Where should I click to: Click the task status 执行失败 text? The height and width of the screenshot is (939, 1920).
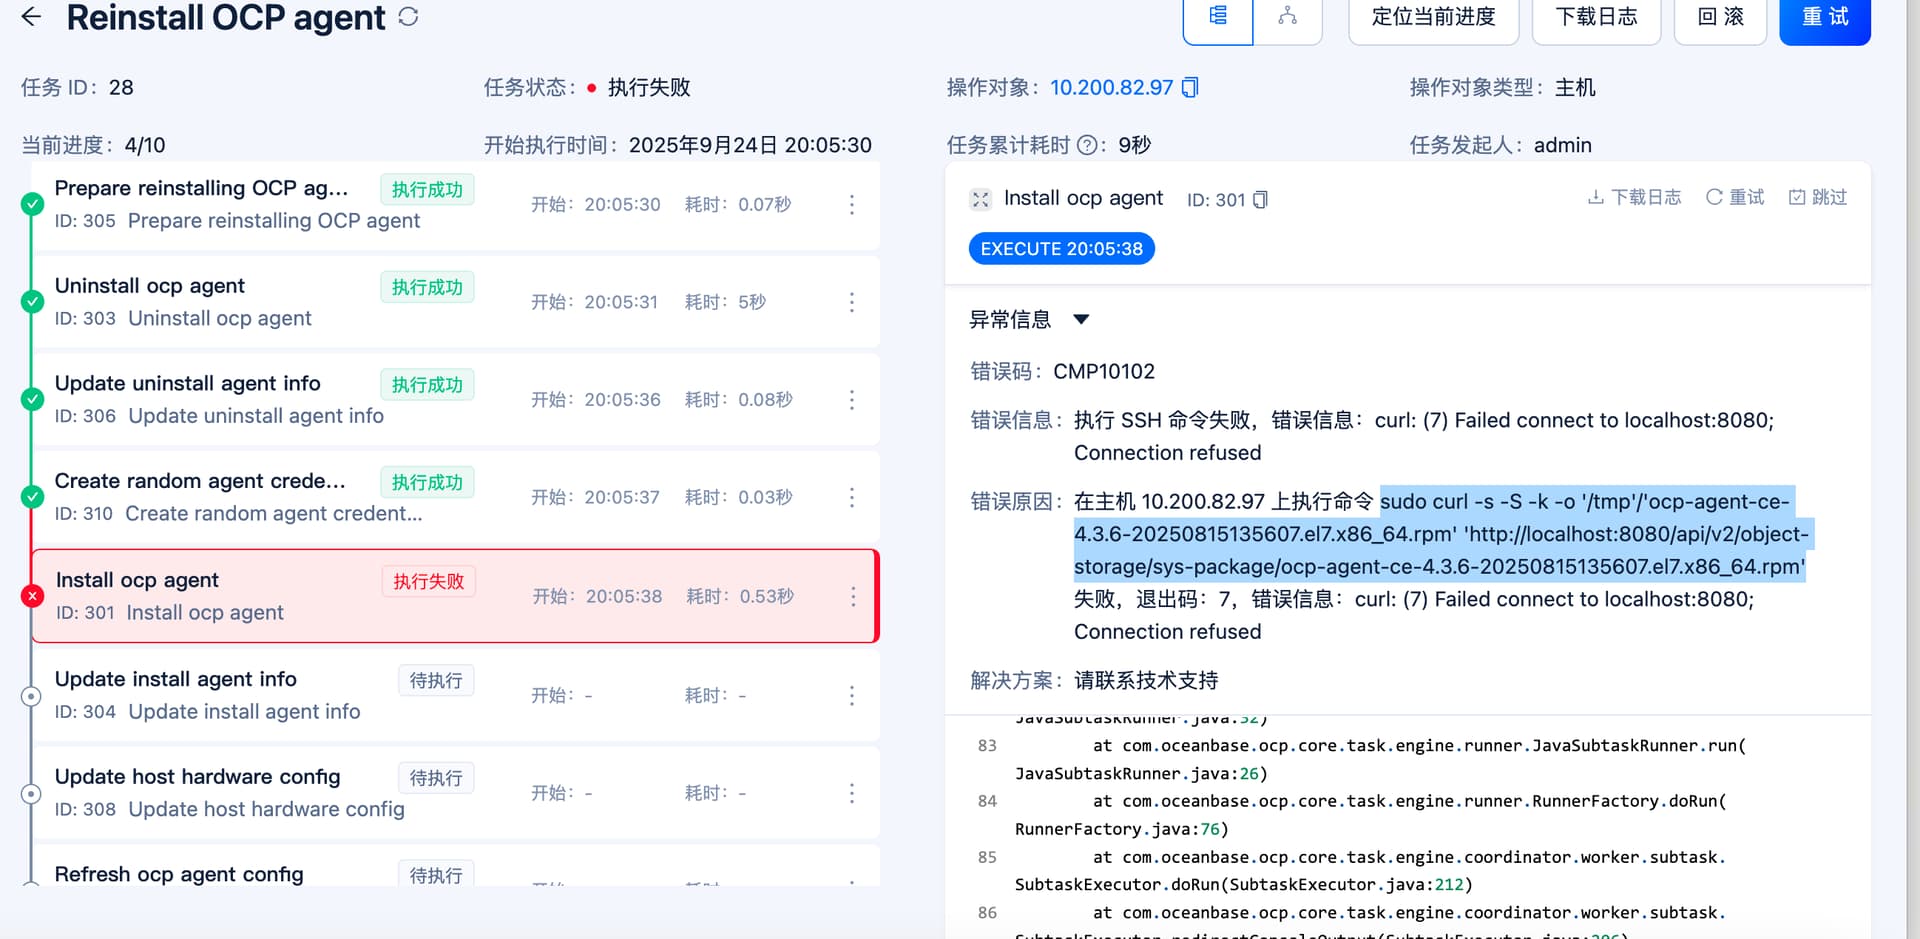coord(649,88)
